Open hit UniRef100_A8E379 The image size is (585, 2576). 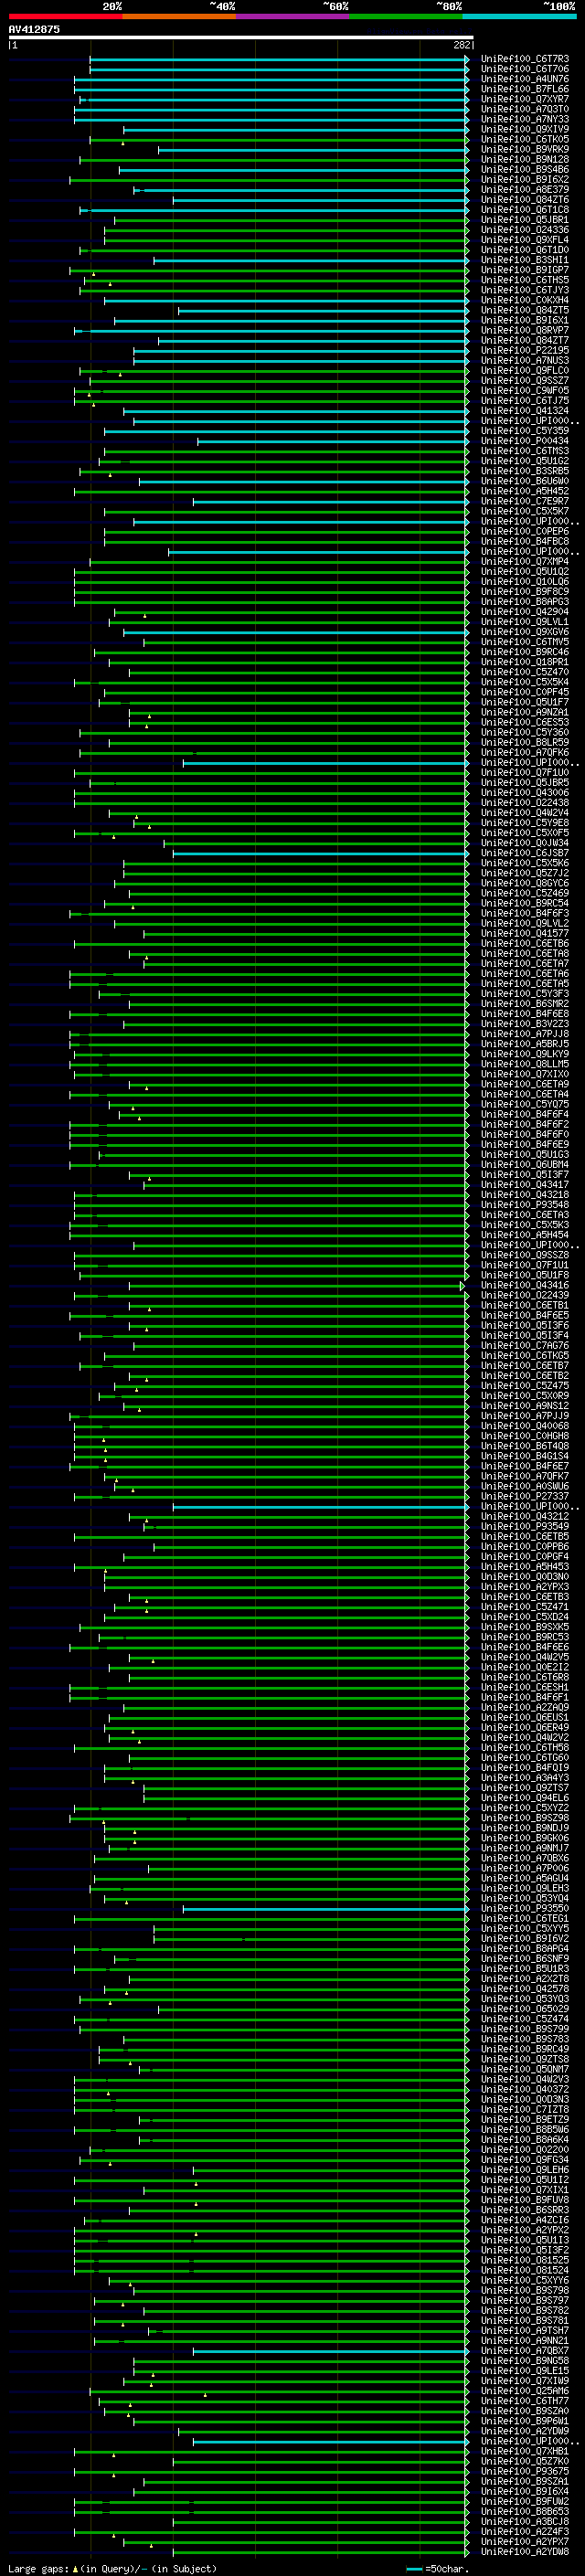(x=525, y=189)
